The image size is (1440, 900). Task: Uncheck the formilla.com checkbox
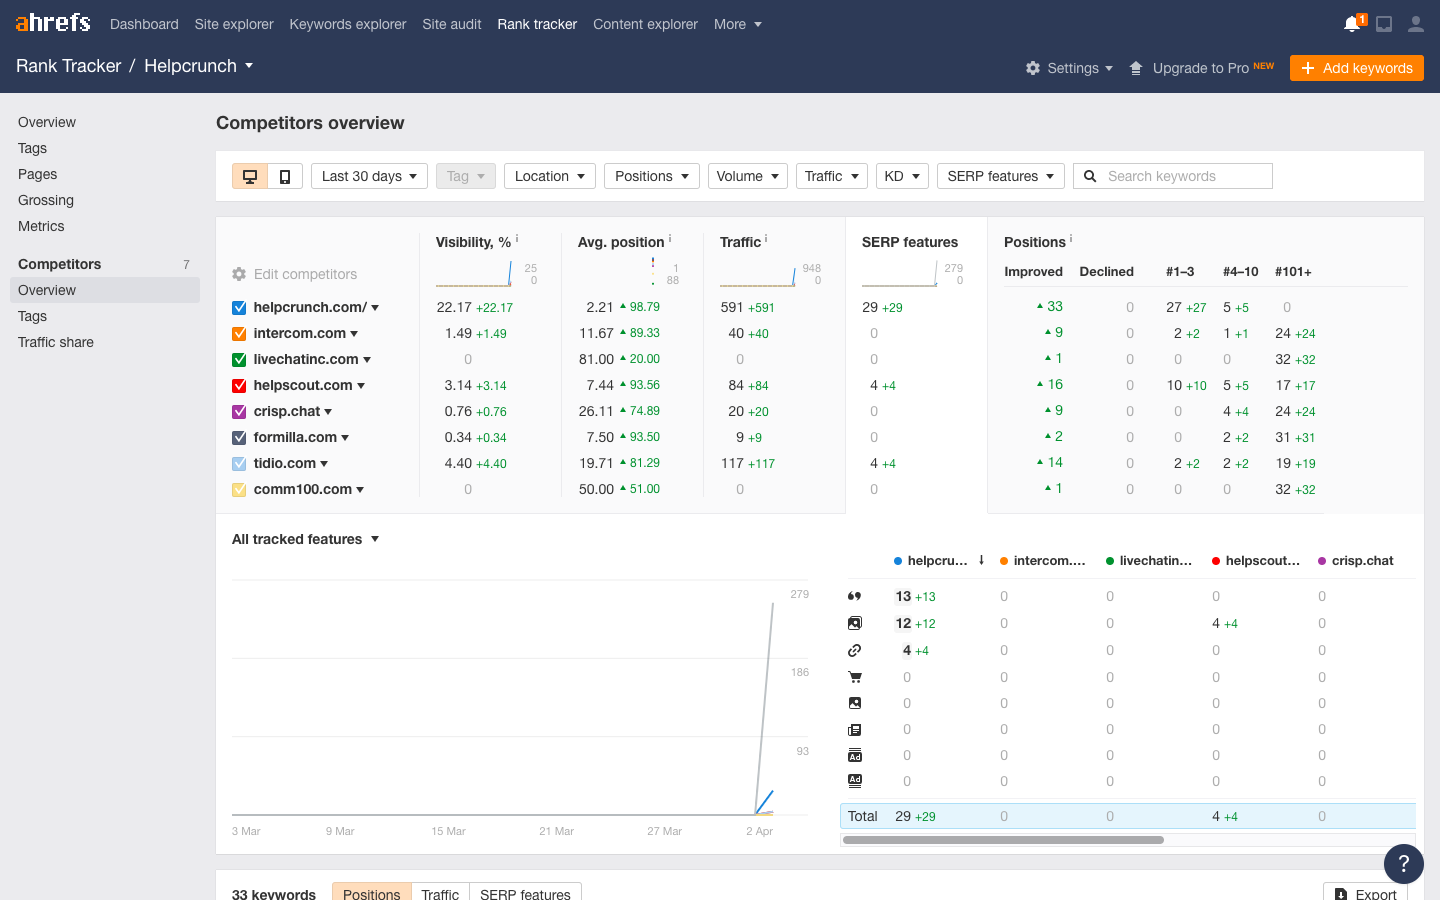(x=239, y=438)
